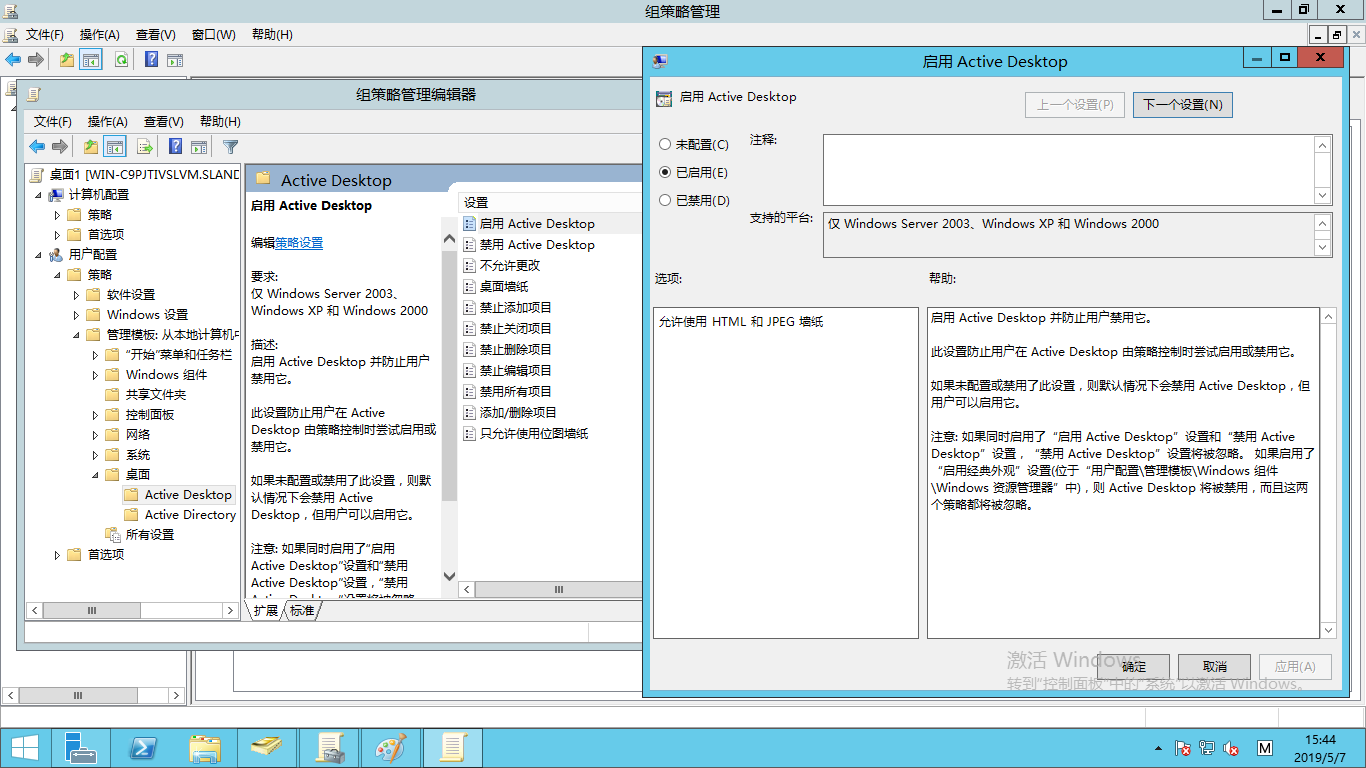Image resolution: width=1366 pixels, height=768 pixels.
Task: Open 窗口(W) menu in Group Policy Management
Action: pyautogui.click(x=213, y=35)
